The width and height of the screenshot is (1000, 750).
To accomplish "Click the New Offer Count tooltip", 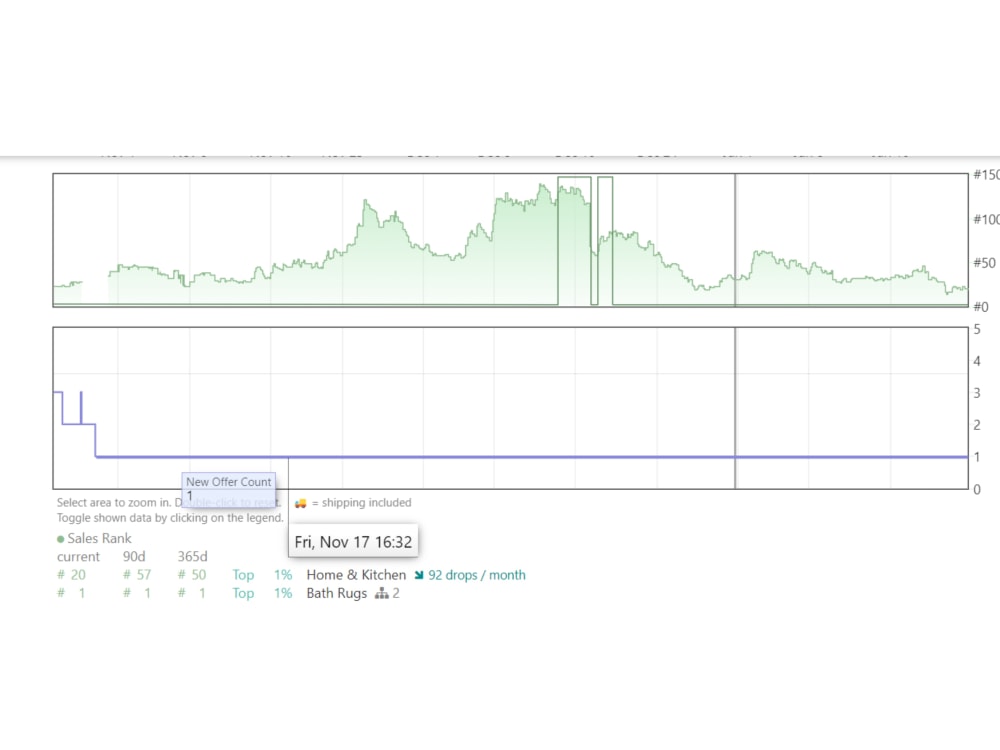I will (x=229, y=489).
